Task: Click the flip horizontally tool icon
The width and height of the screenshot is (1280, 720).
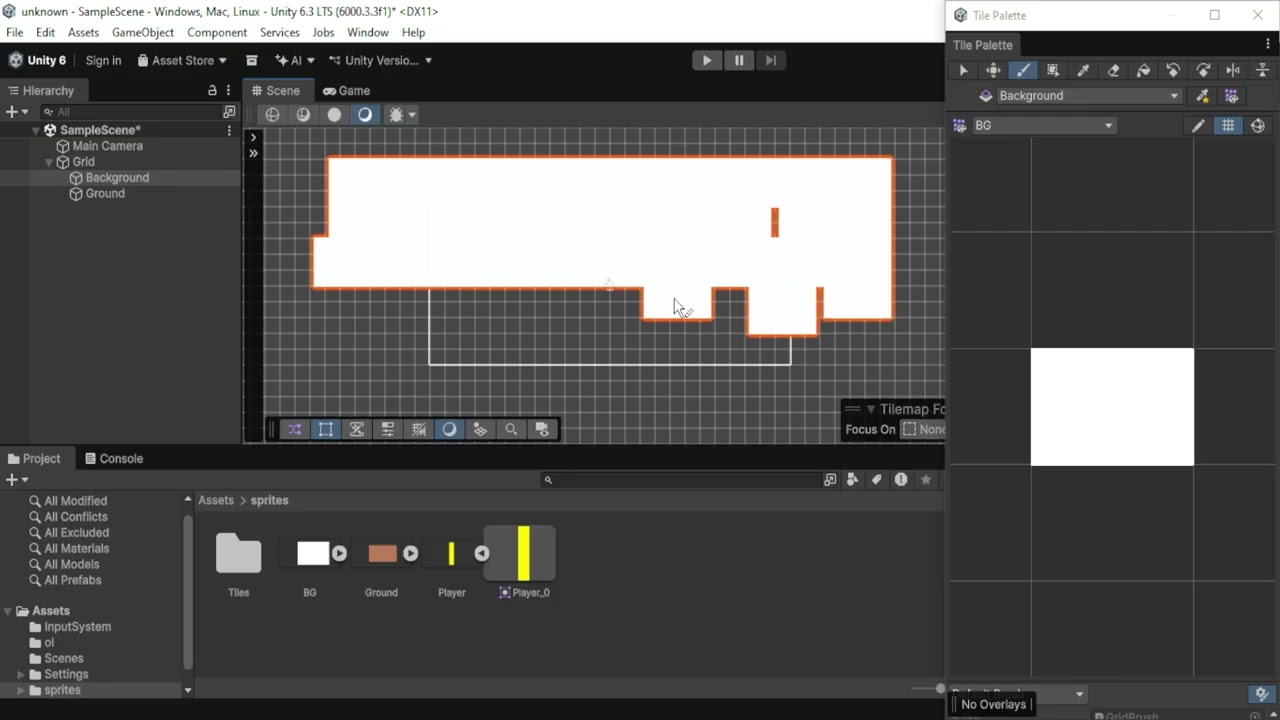Action: click(x=1233, y=70)
